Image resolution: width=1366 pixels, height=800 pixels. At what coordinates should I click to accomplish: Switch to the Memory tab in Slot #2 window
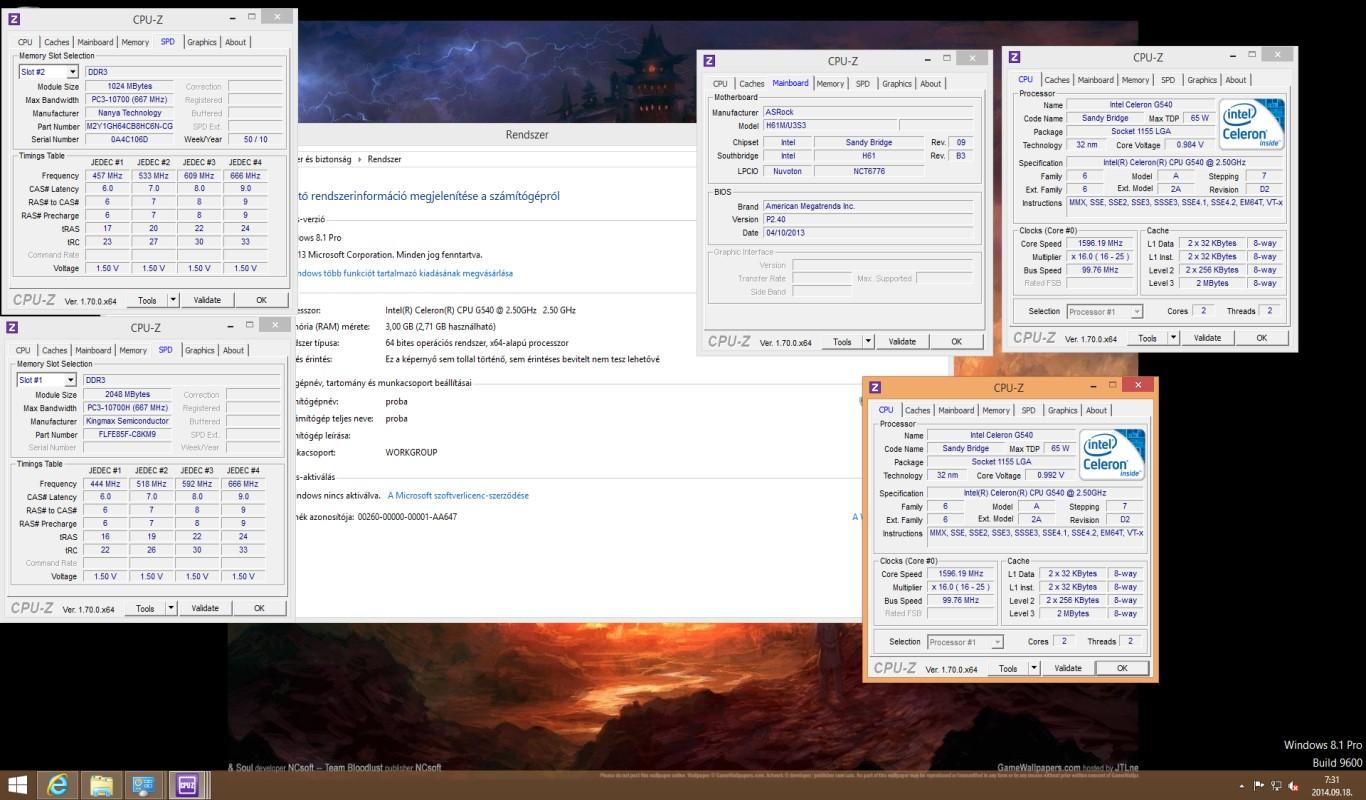[135, 42]
